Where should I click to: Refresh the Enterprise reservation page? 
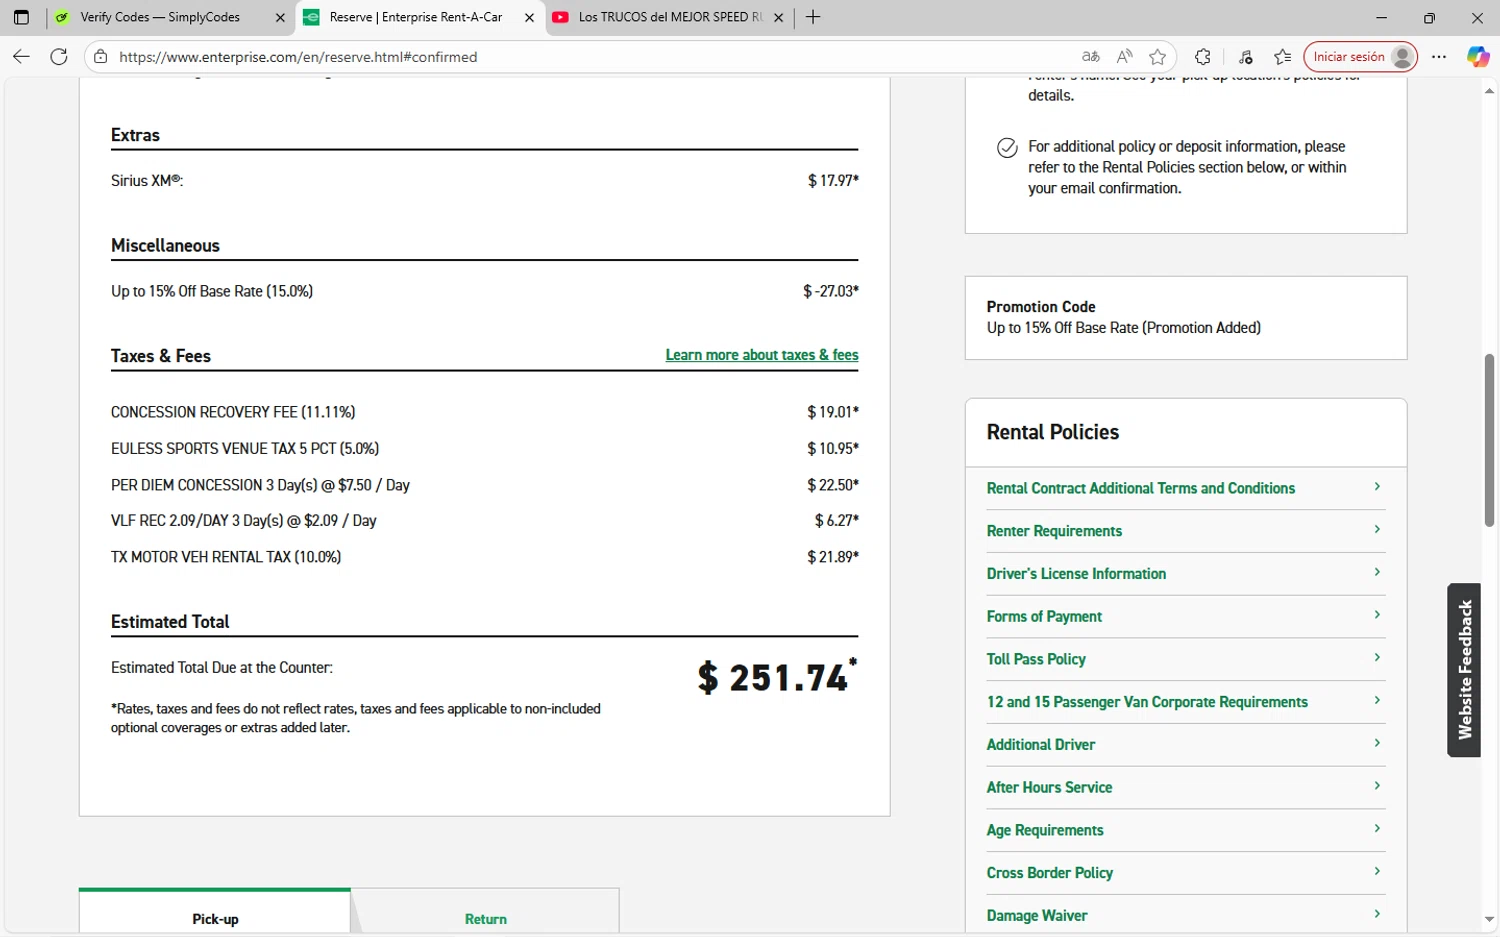tap(59, 57)
